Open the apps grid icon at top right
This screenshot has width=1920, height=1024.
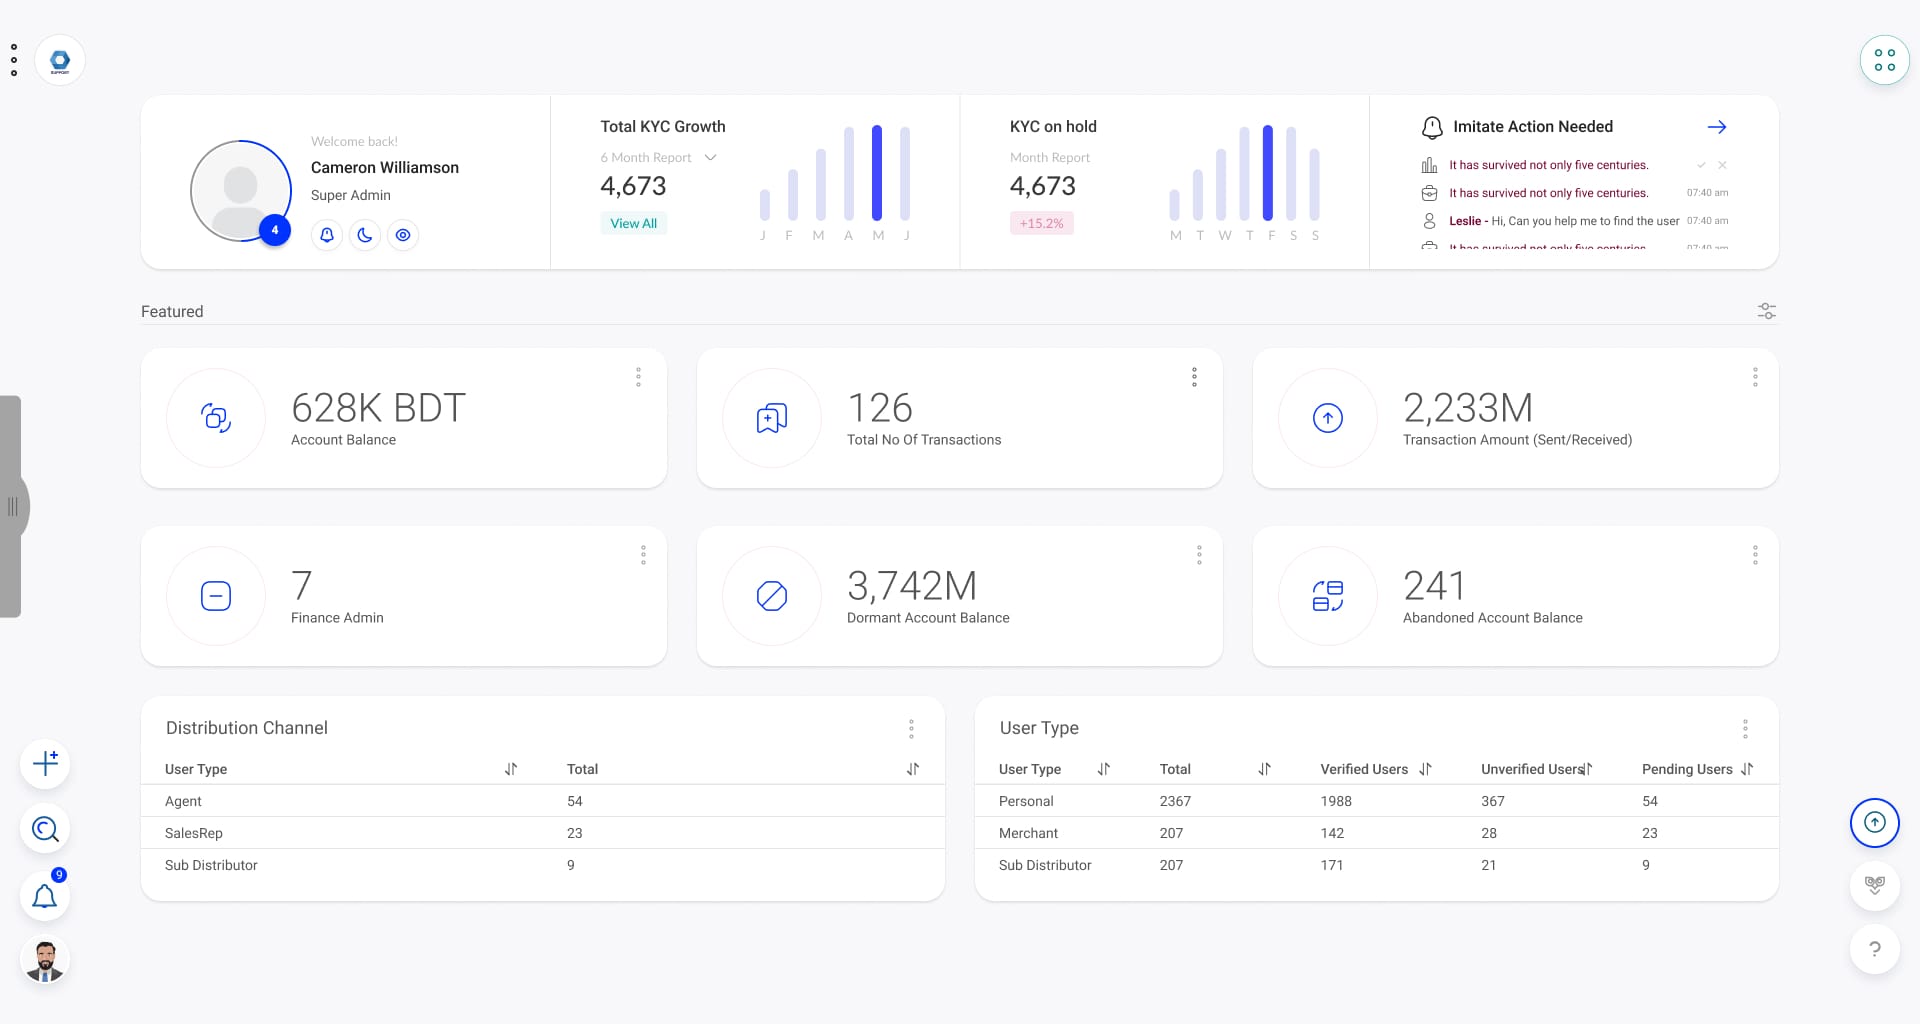pyautogui.click(x=1884, y=61)
